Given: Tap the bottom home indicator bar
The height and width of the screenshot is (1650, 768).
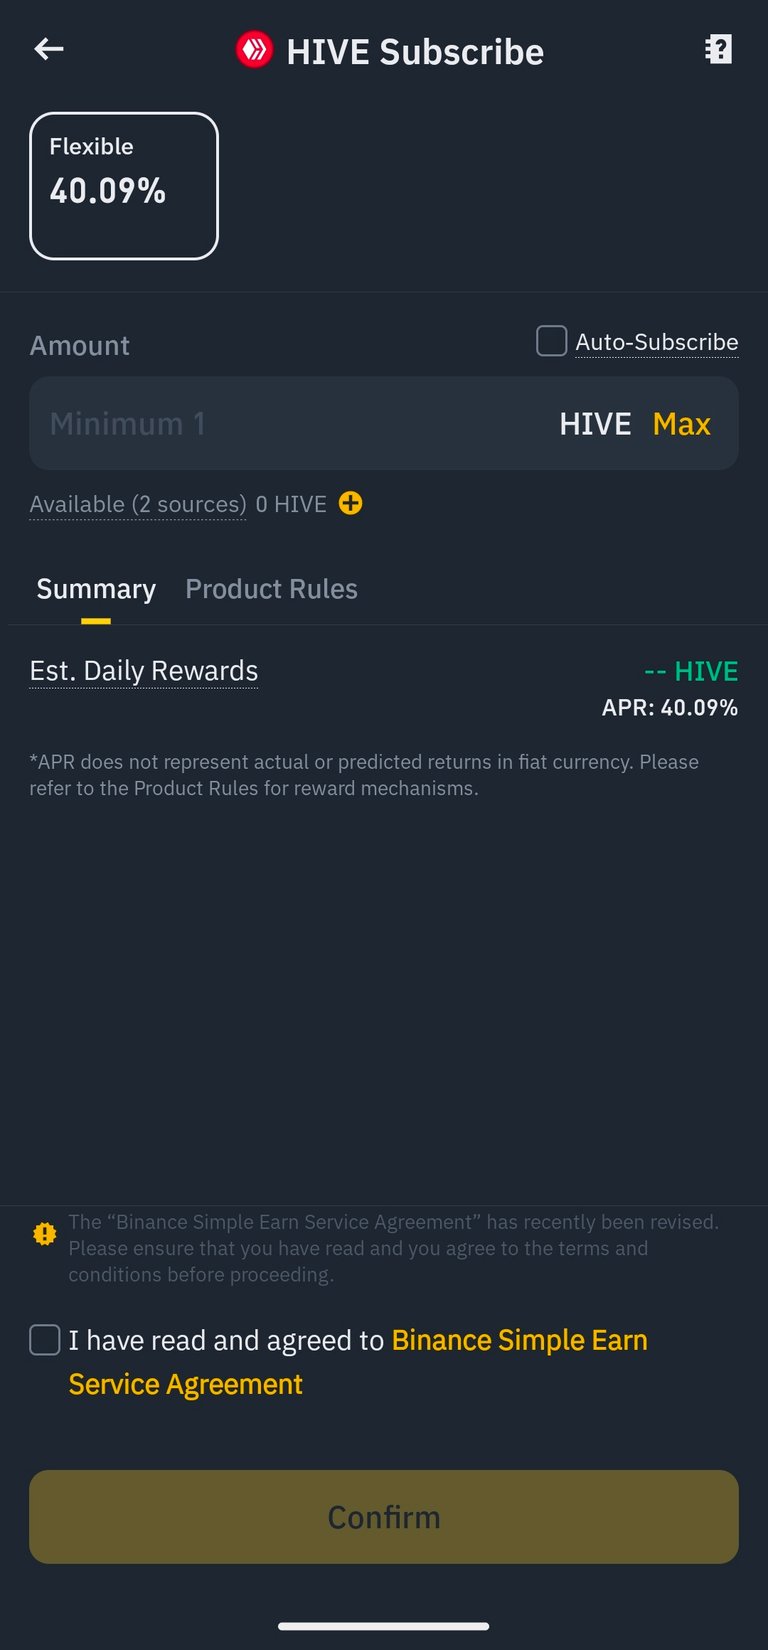Looking at the screenshot, I should [384, 1626].
